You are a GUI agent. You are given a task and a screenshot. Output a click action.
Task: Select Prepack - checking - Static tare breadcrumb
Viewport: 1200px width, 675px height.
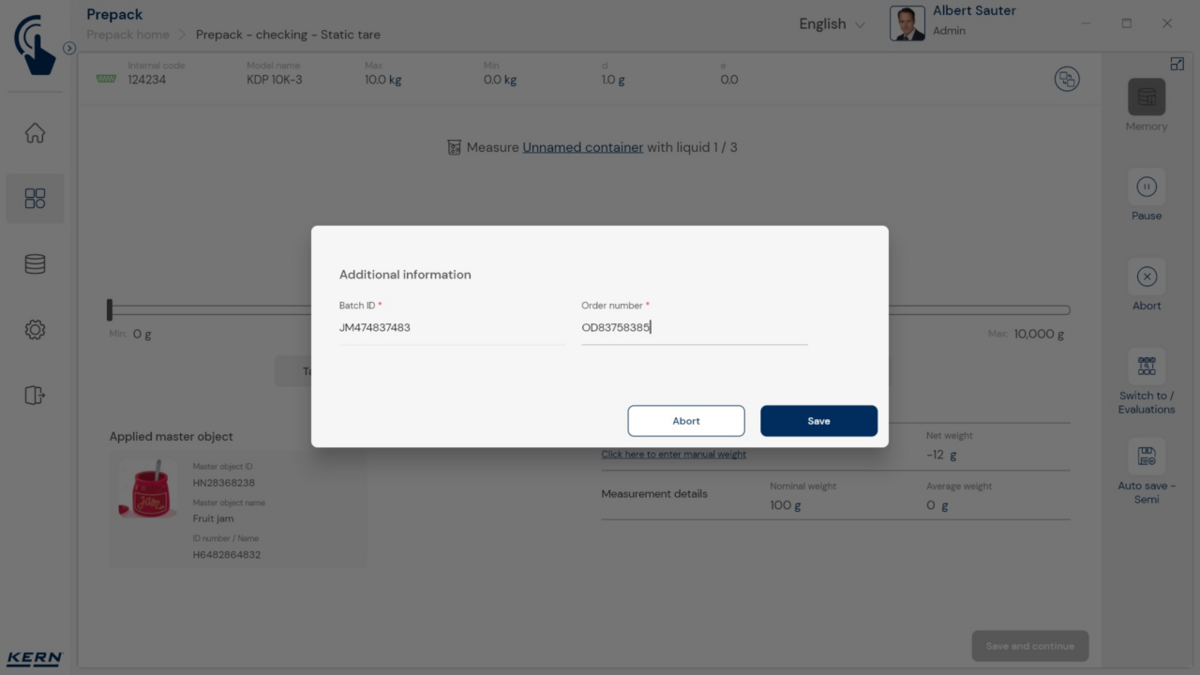click(x=288, y=34)
